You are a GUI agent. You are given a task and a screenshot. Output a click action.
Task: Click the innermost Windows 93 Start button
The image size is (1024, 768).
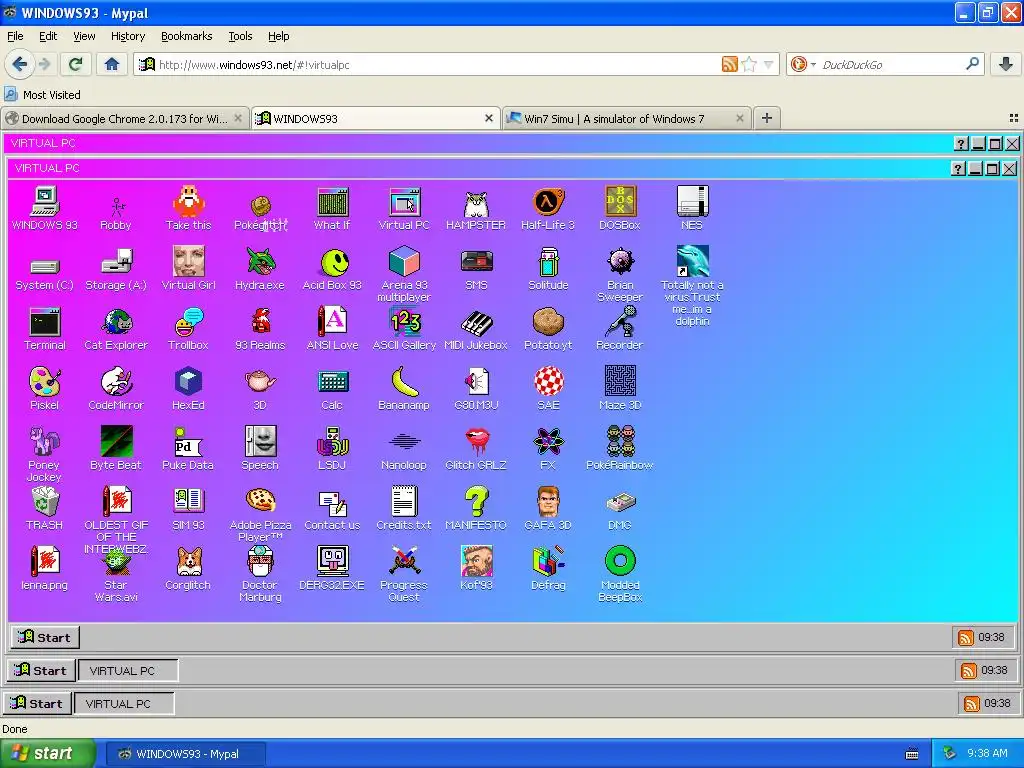[45, 637]
